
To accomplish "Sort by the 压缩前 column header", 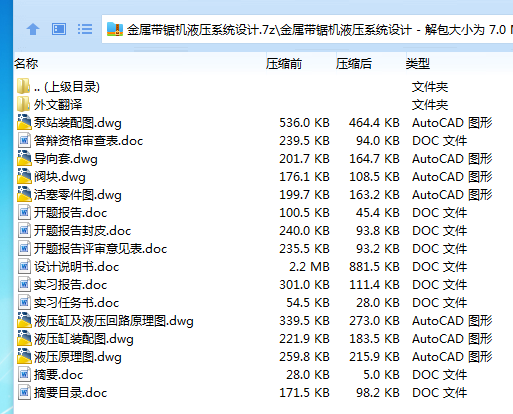I will [284, 63].
